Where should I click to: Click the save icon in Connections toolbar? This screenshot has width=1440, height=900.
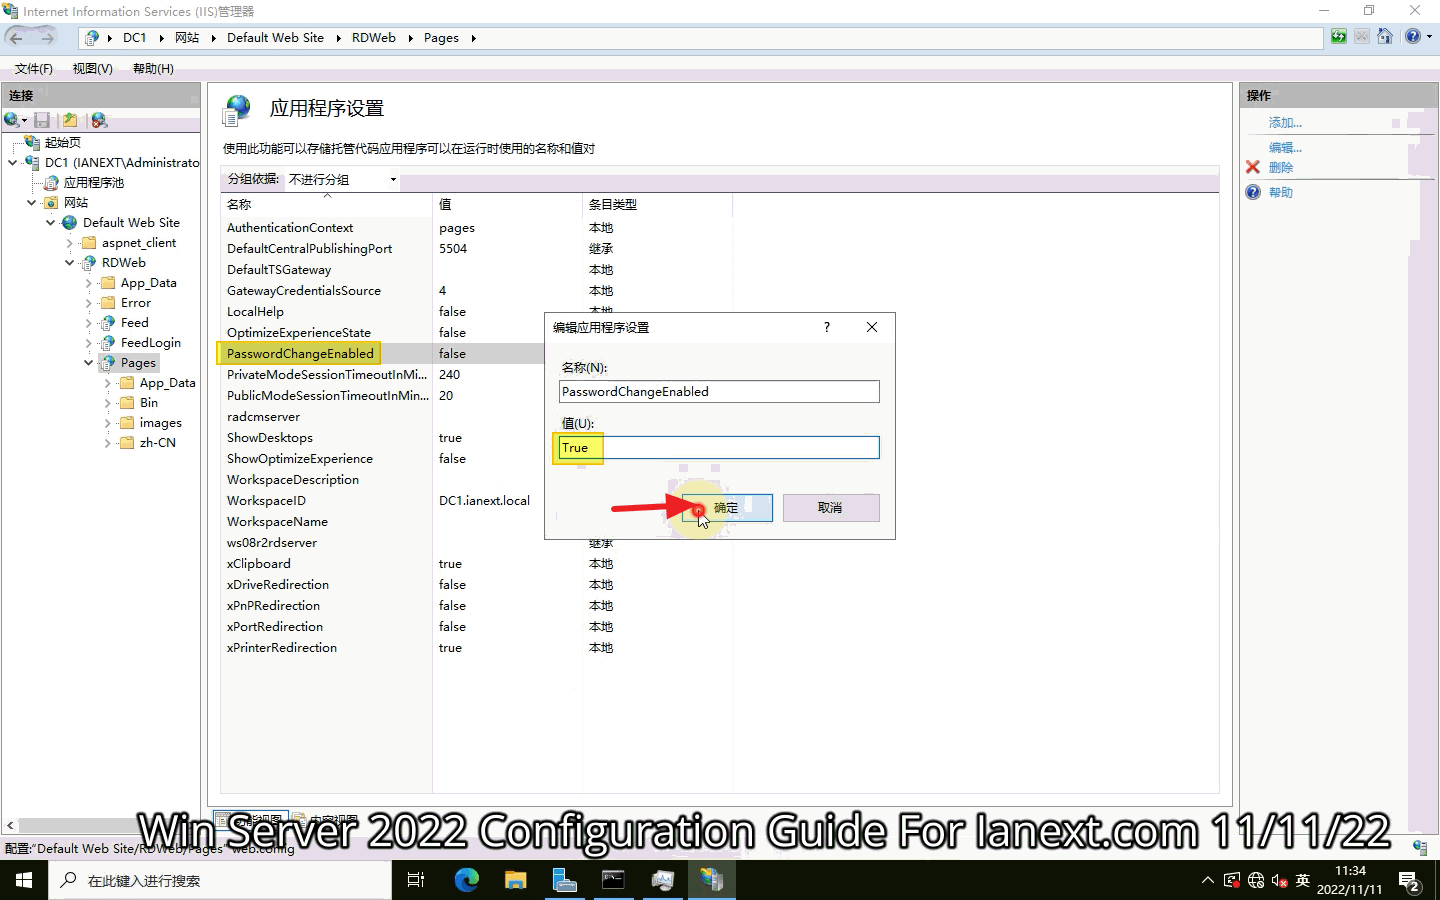click(42, 120)
